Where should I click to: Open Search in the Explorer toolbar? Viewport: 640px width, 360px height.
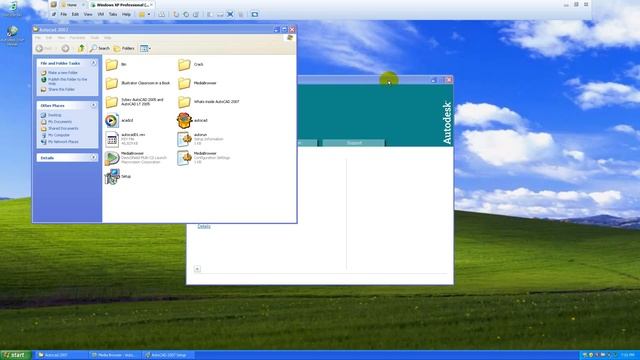100,49
